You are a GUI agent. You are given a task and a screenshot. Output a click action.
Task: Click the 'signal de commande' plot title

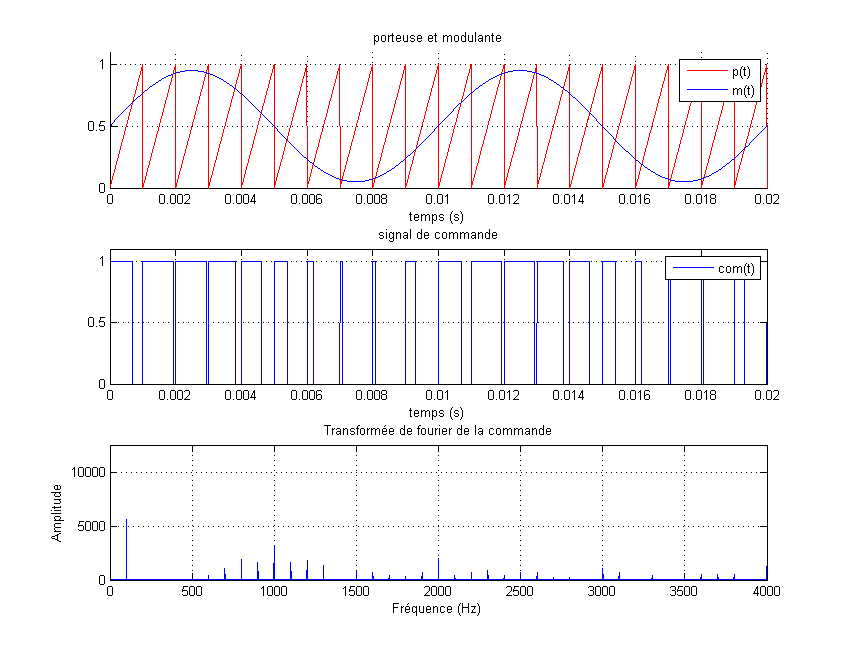pyautogui.click(x=439, y=234)
